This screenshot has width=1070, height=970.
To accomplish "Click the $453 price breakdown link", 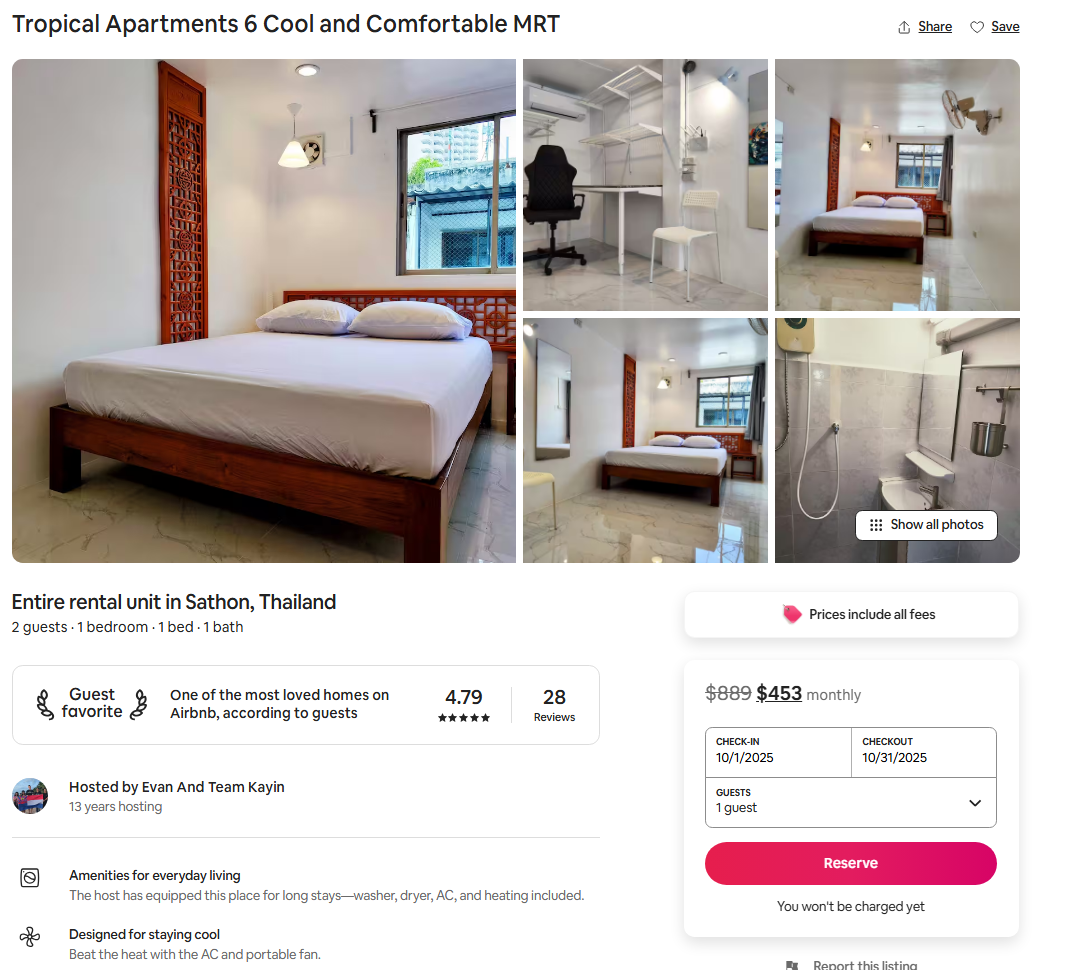I will click(x=779, y=694).
